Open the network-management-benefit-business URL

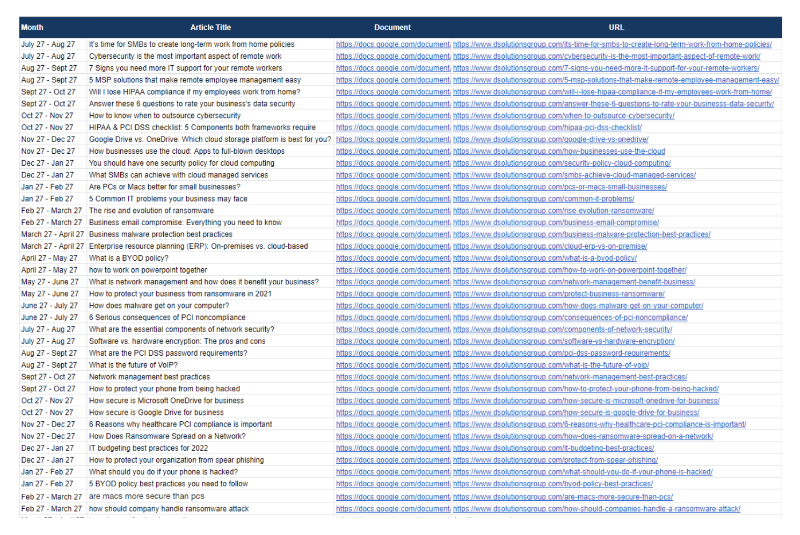click(574, 282)
